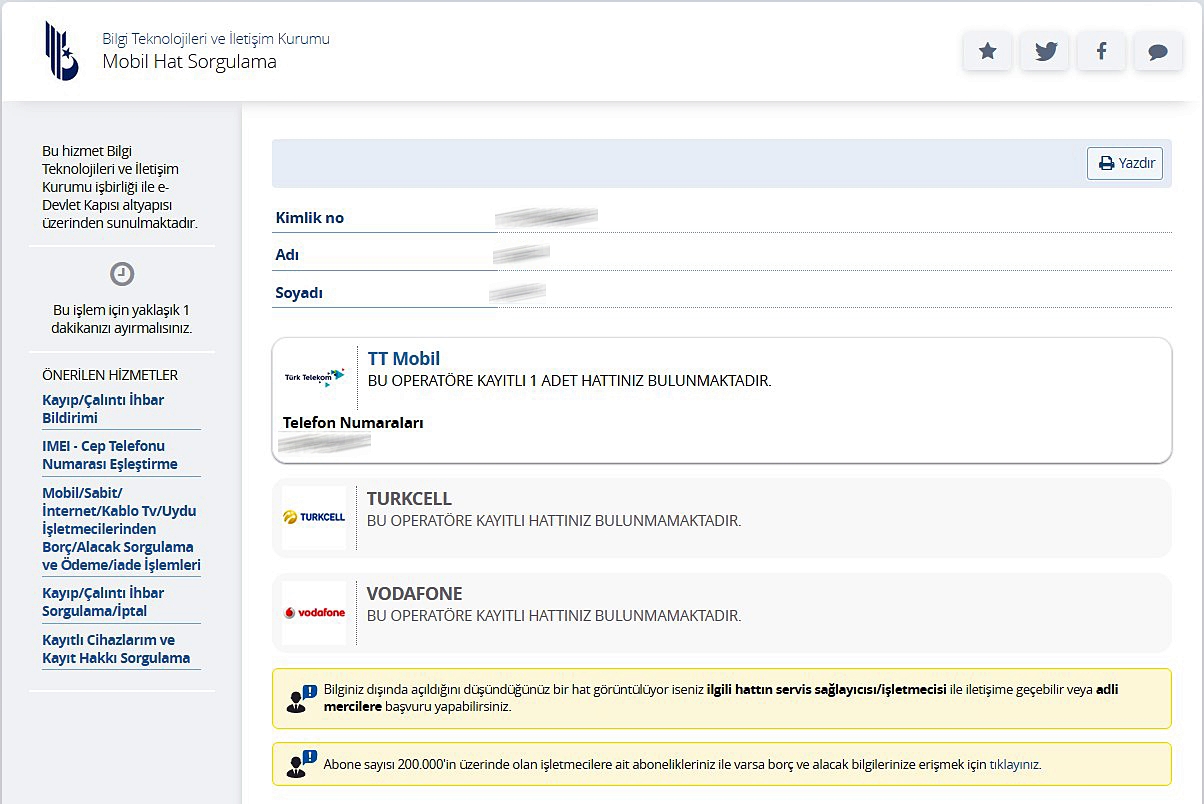Select the TT Mobil operator heading
1204x804 pixels.
tap(403, 359)
